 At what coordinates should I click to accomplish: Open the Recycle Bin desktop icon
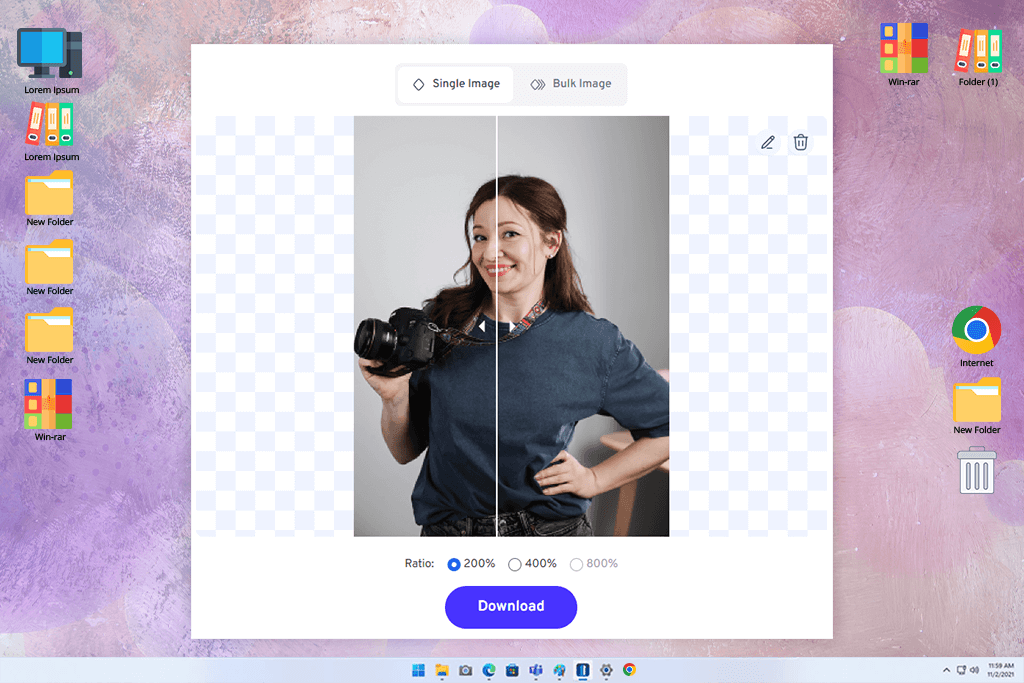pos(977,470)
